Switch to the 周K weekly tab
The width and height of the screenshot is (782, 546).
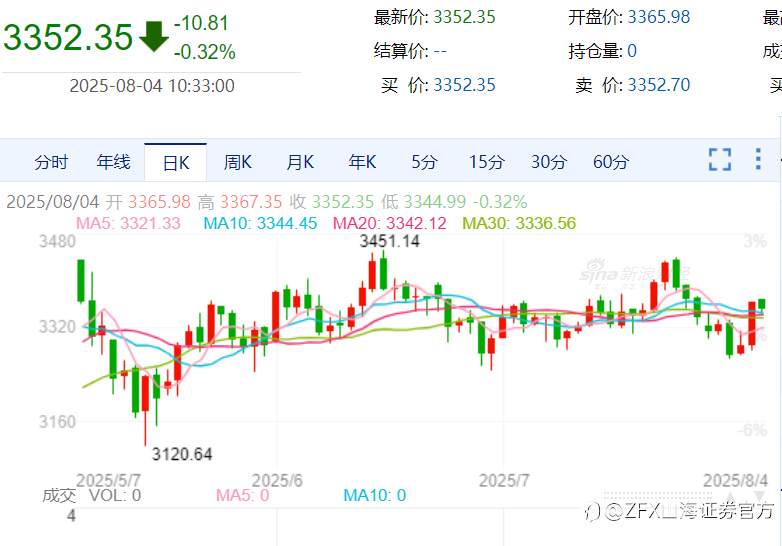(237, 162)
